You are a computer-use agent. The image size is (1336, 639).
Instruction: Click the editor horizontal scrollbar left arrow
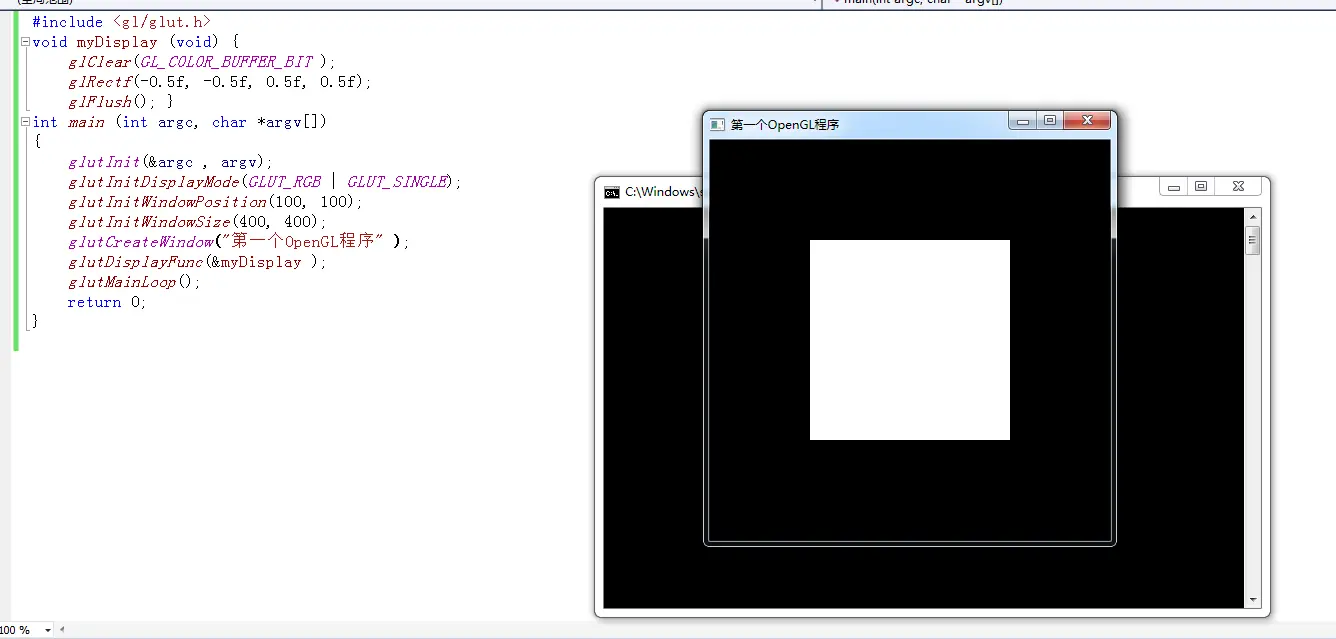tap(62, 631)
